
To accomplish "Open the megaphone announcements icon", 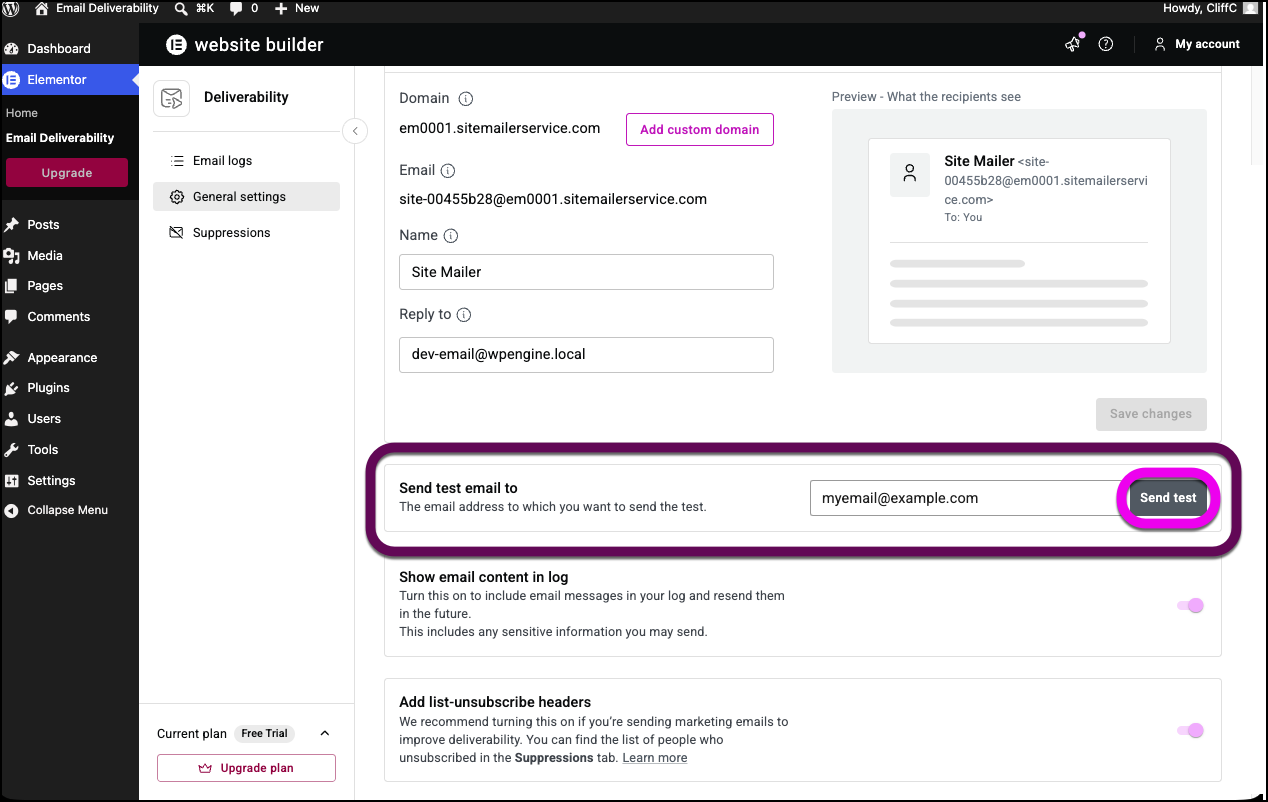I will 1073,44.
